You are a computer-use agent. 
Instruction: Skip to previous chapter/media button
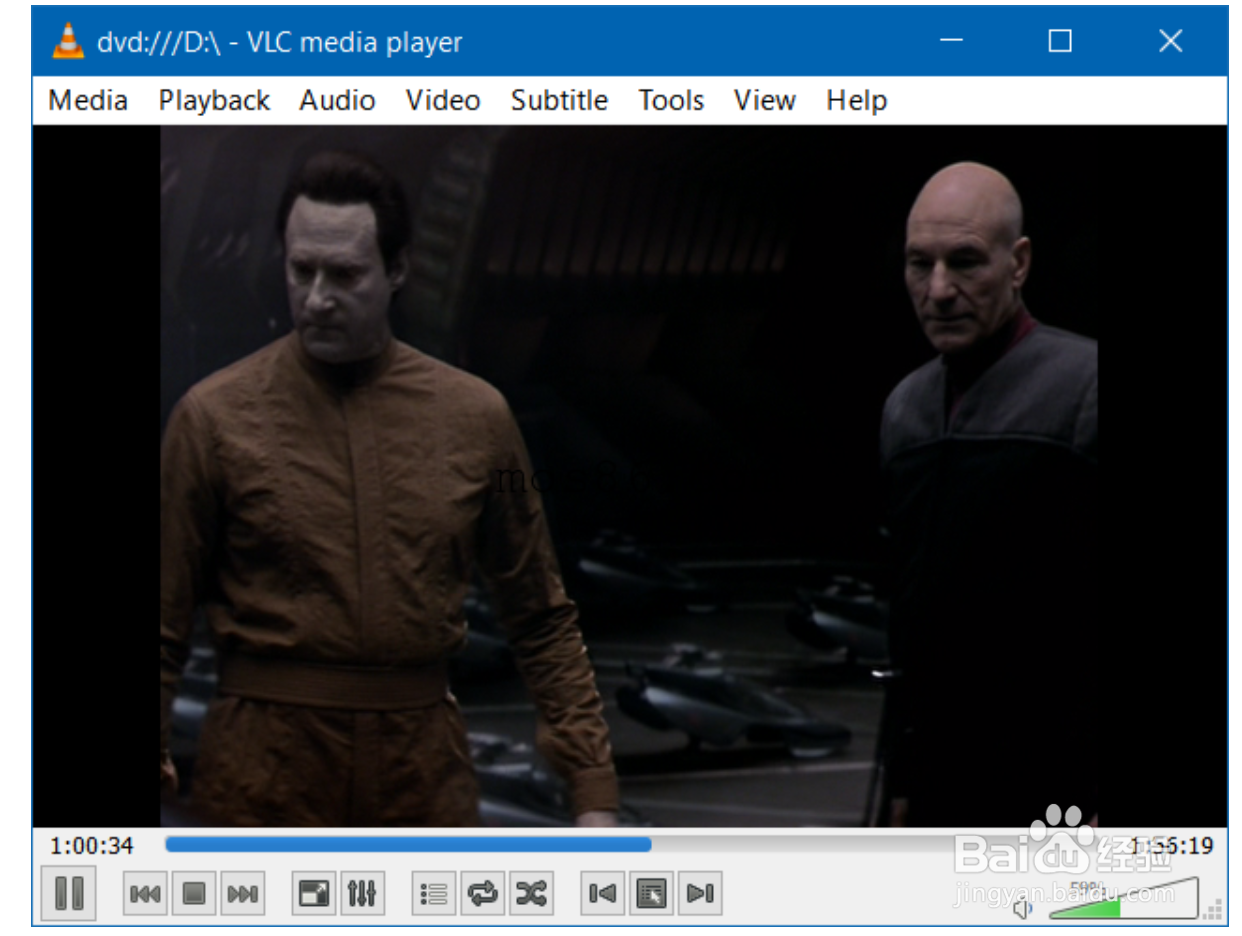(145, 894)
